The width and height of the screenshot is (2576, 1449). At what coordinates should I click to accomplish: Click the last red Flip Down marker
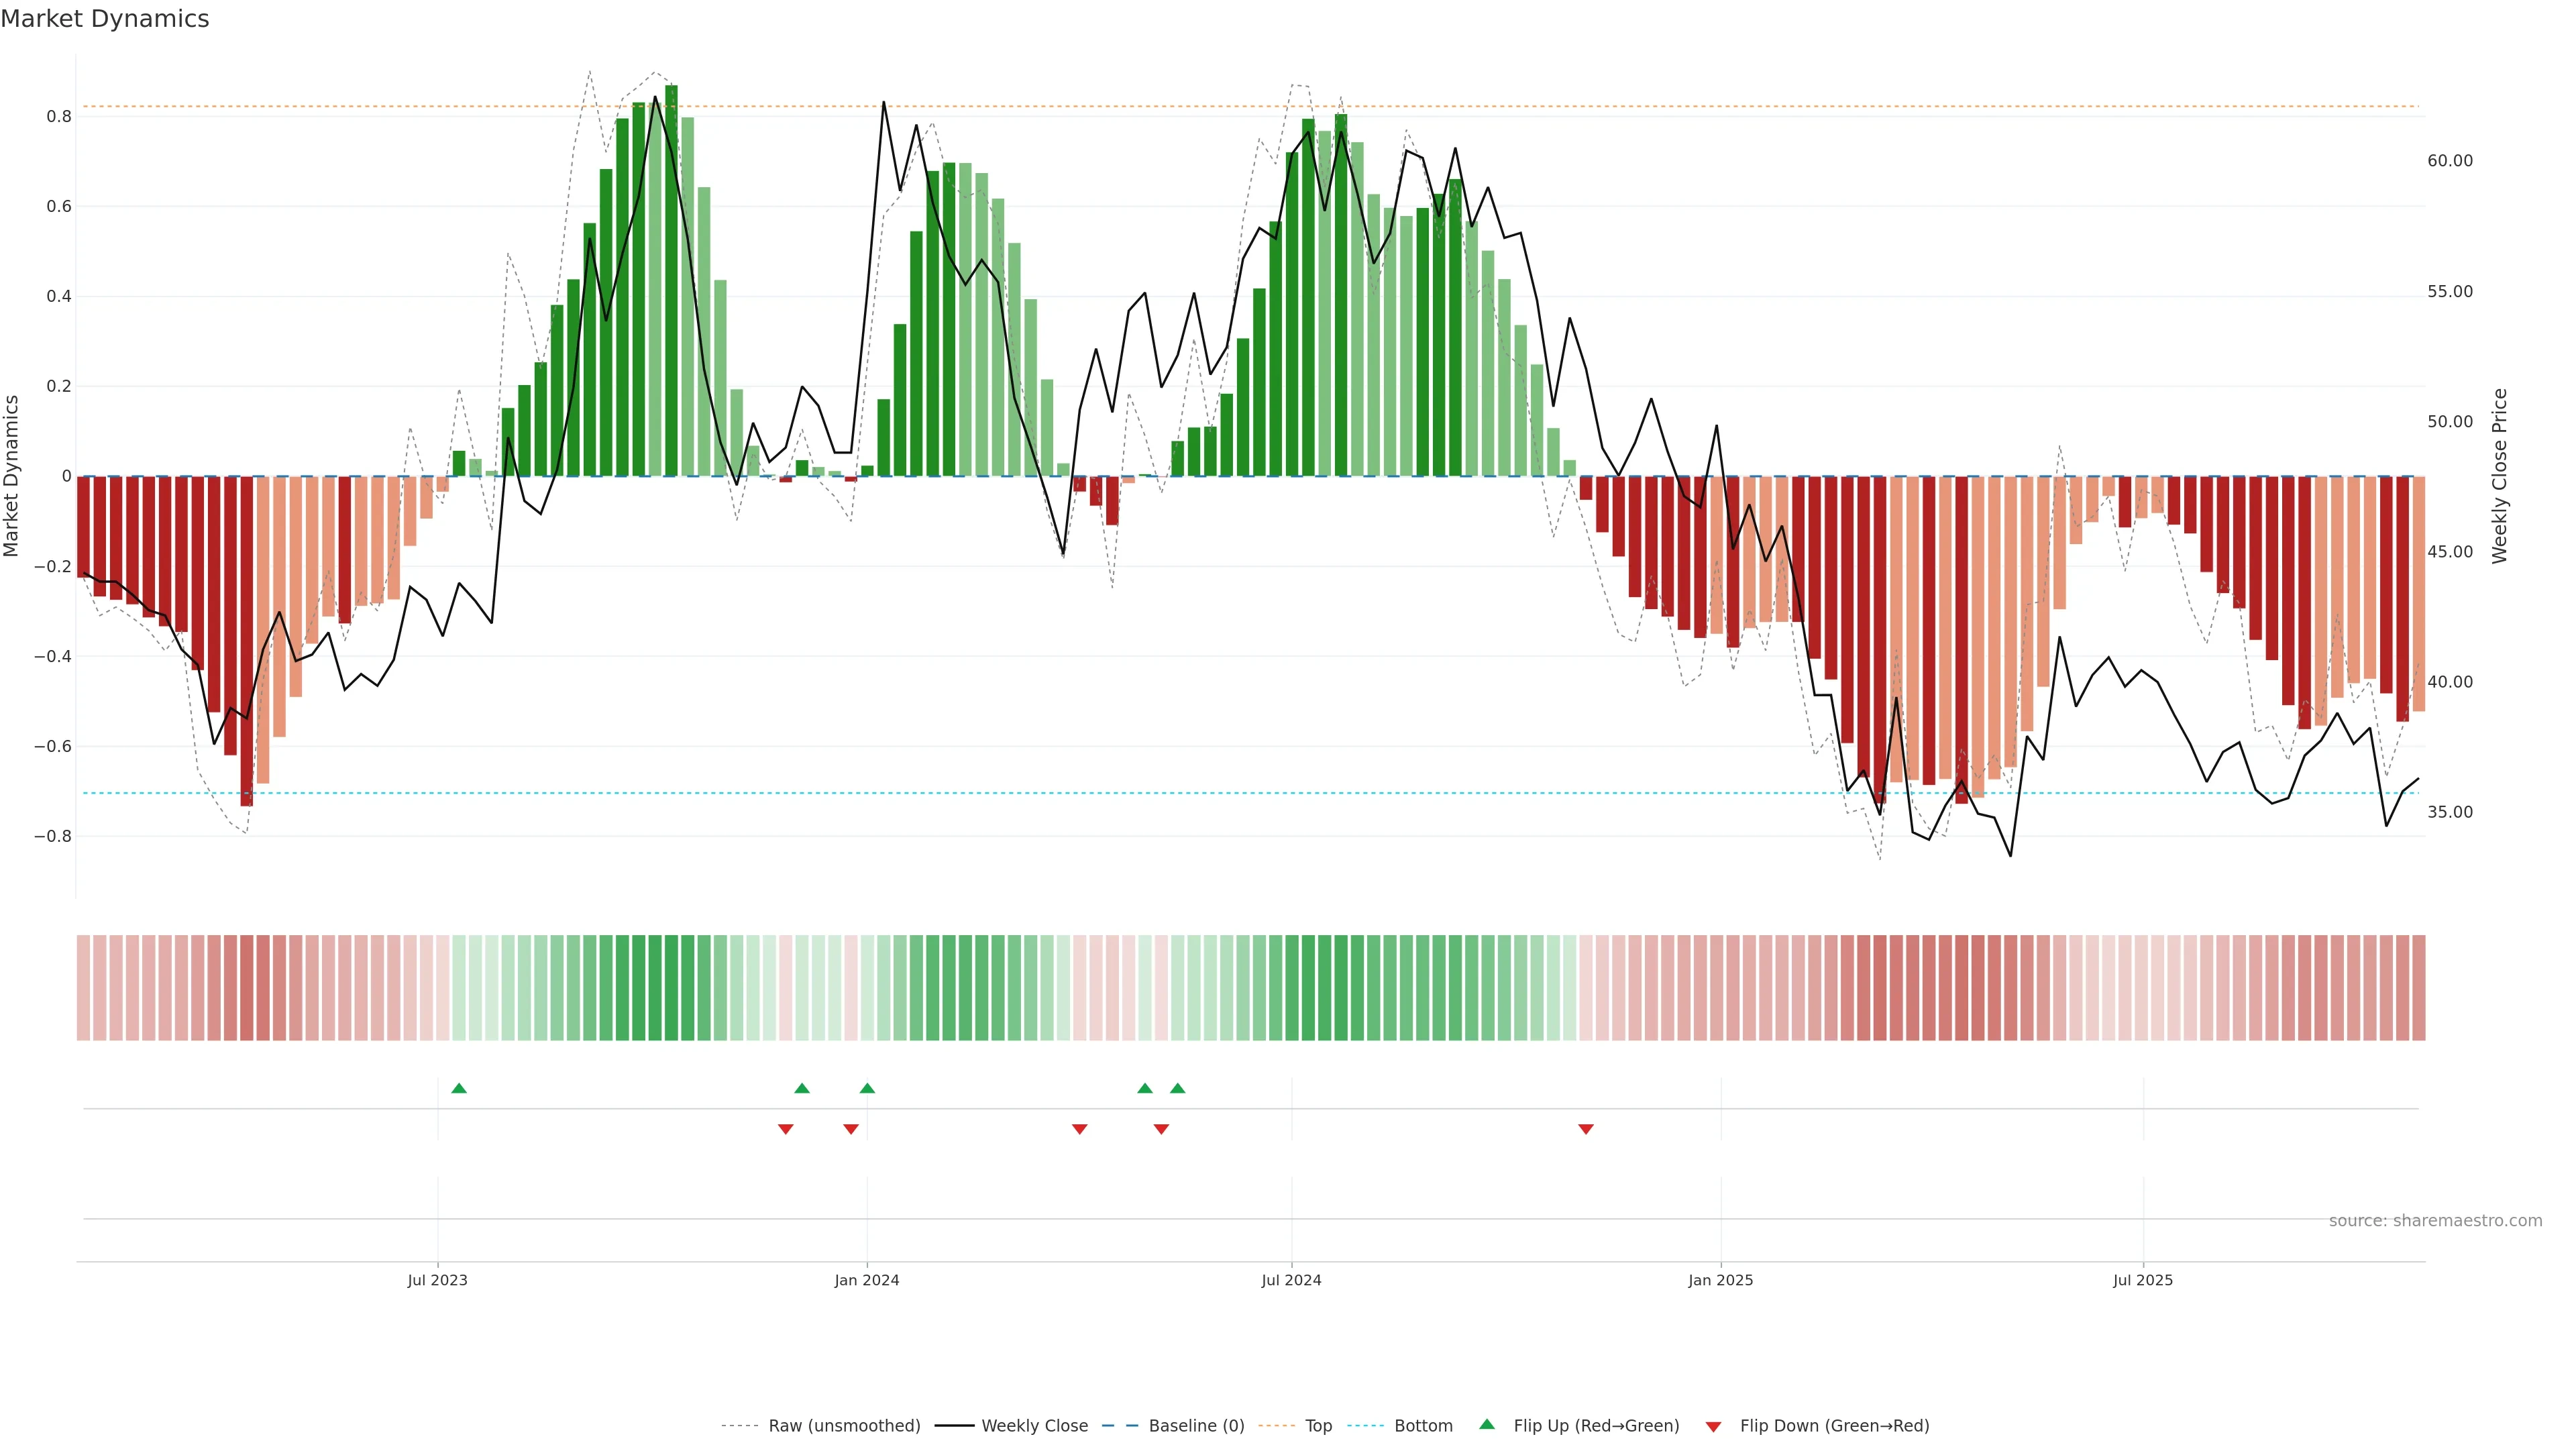tap(1585, 1129)
